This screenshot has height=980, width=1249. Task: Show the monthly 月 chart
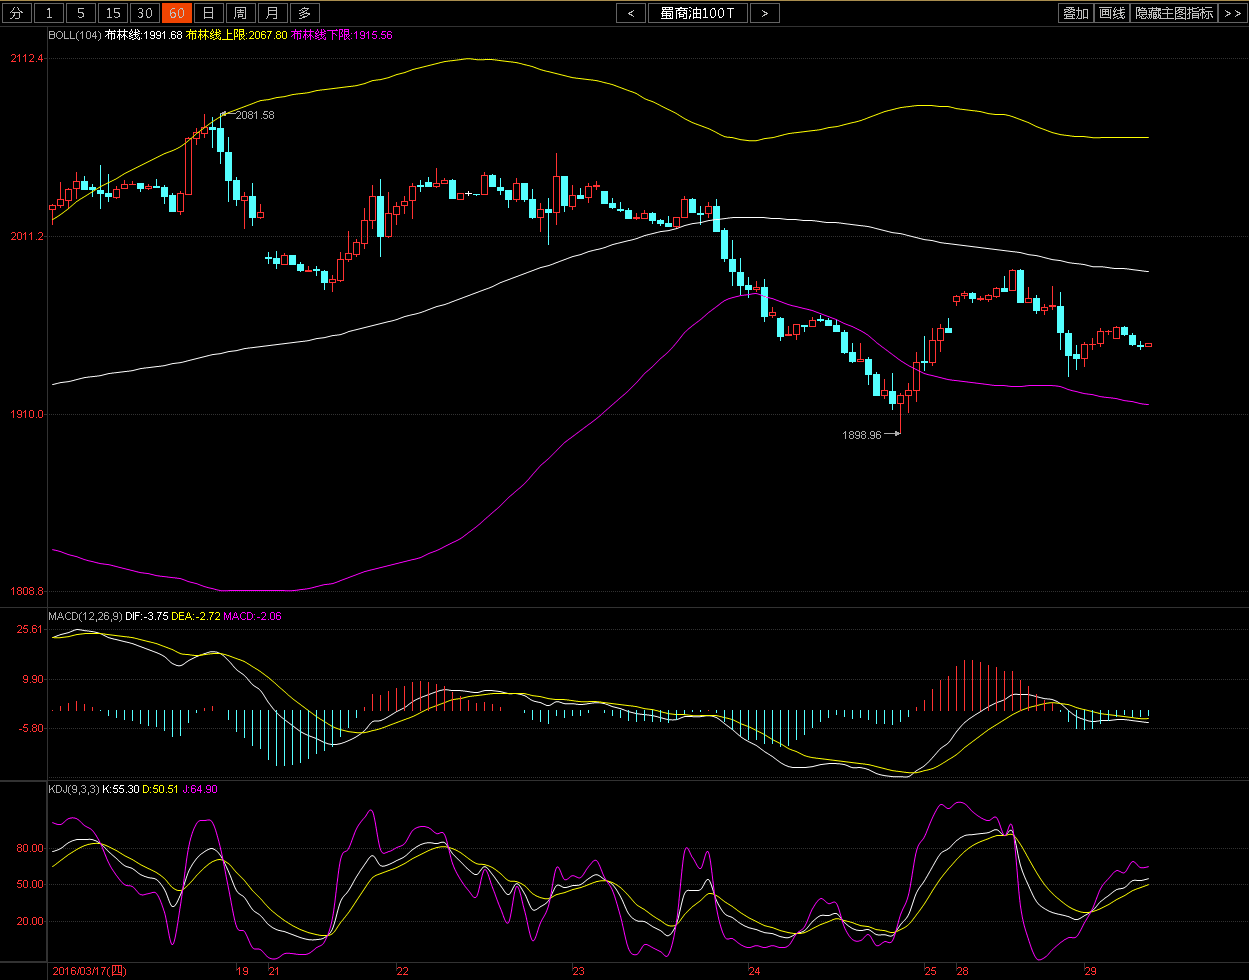coord(272,13)
